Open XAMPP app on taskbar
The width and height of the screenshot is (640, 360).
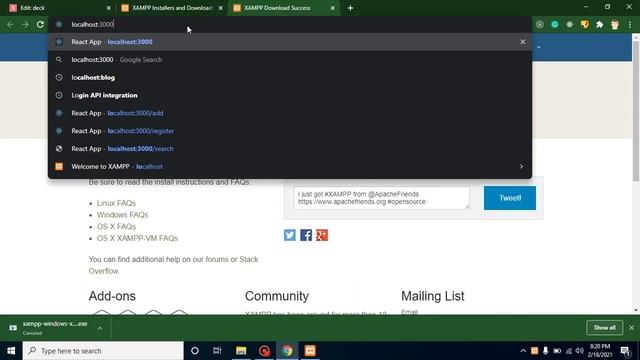(x=310, y=351)
